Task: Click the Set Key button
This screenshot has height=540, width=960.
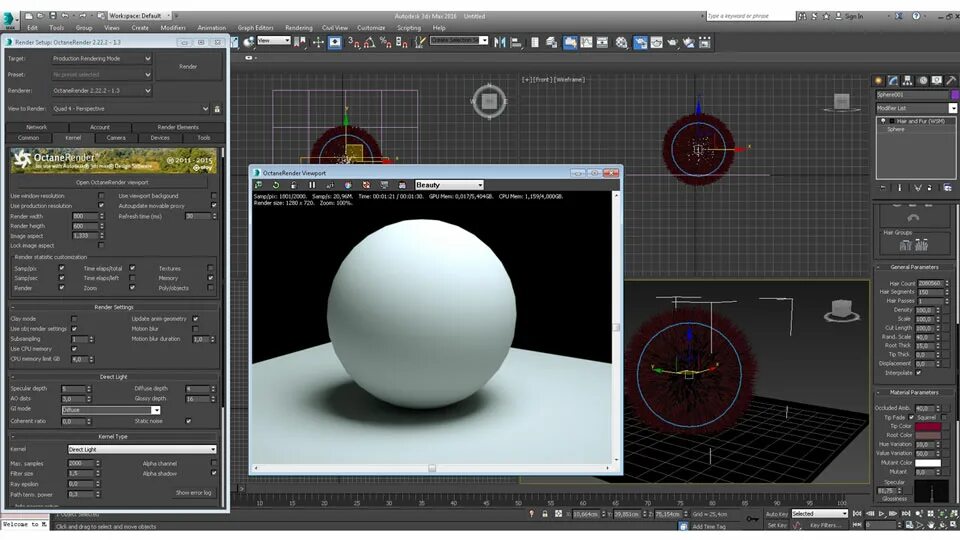Action: (x=776, y=525)
